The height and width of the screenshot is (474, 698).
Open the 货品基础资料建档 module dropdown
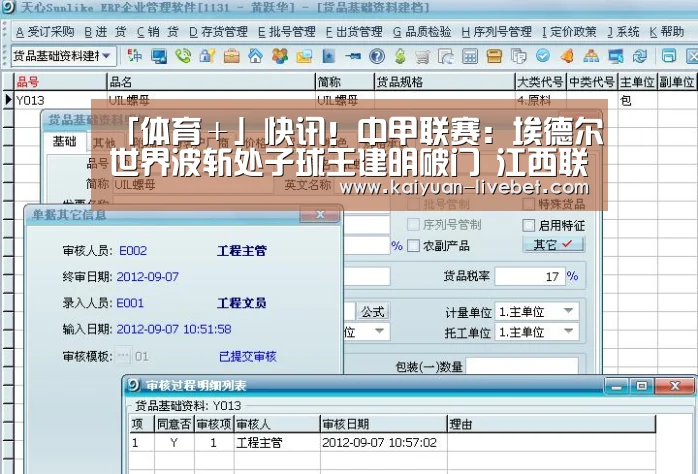[107, 56]
